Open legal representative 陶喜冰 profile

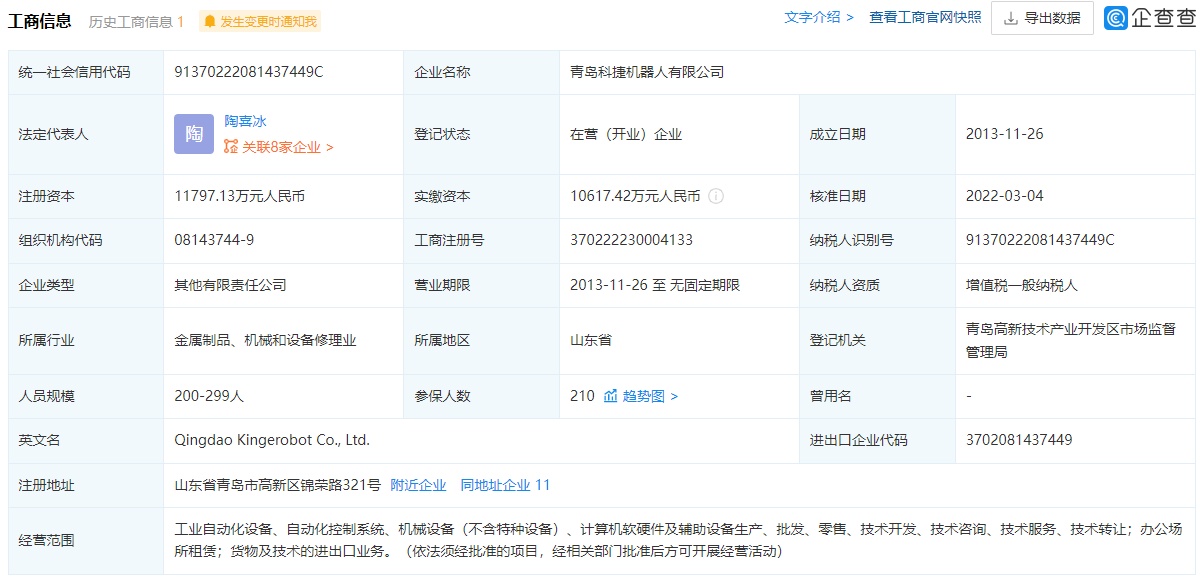click(245, 121)
